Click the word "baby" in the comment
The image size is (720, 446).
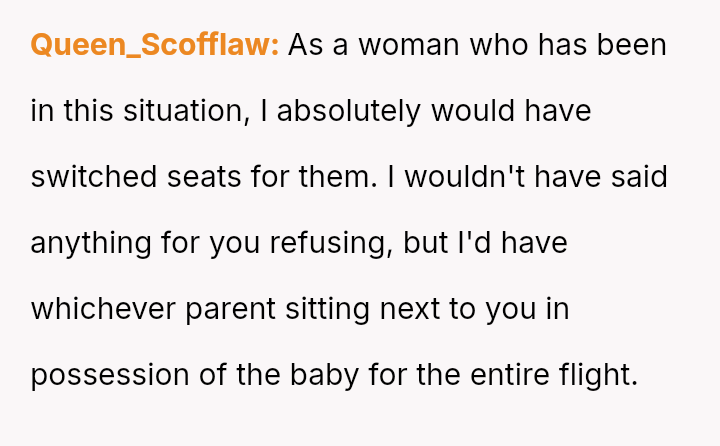[x=324, y=375]
